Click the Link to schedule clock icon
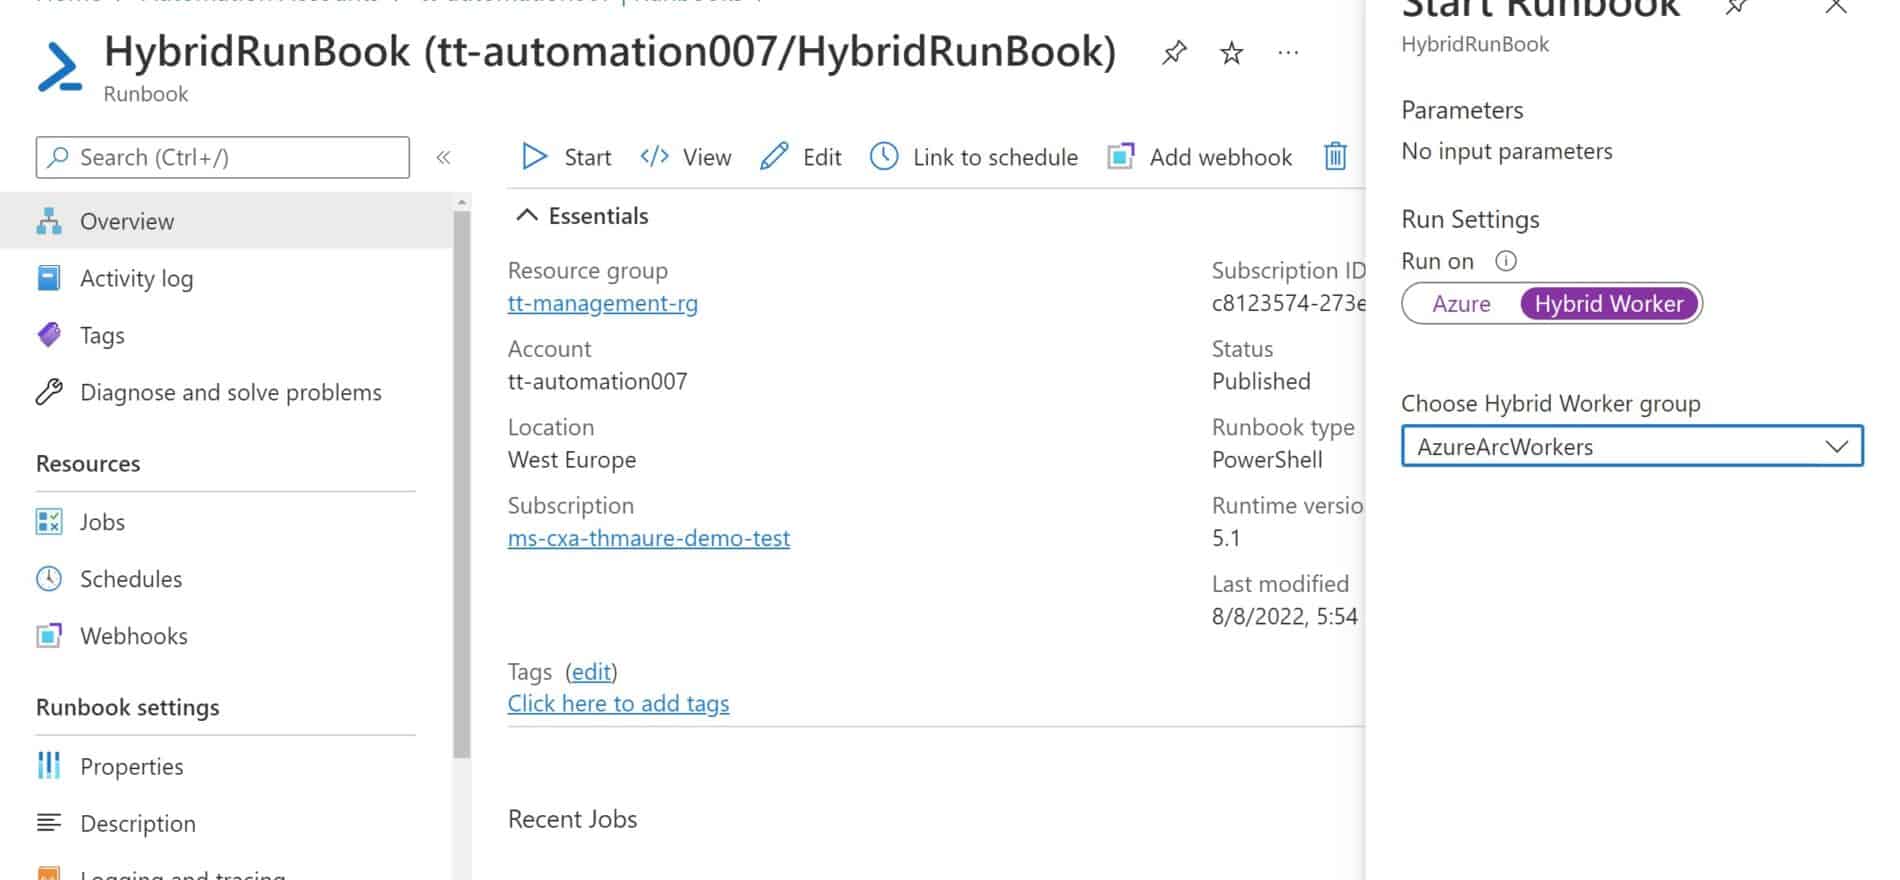The height and width of the screenshot is (880, 1900). [x=884, y=157]
